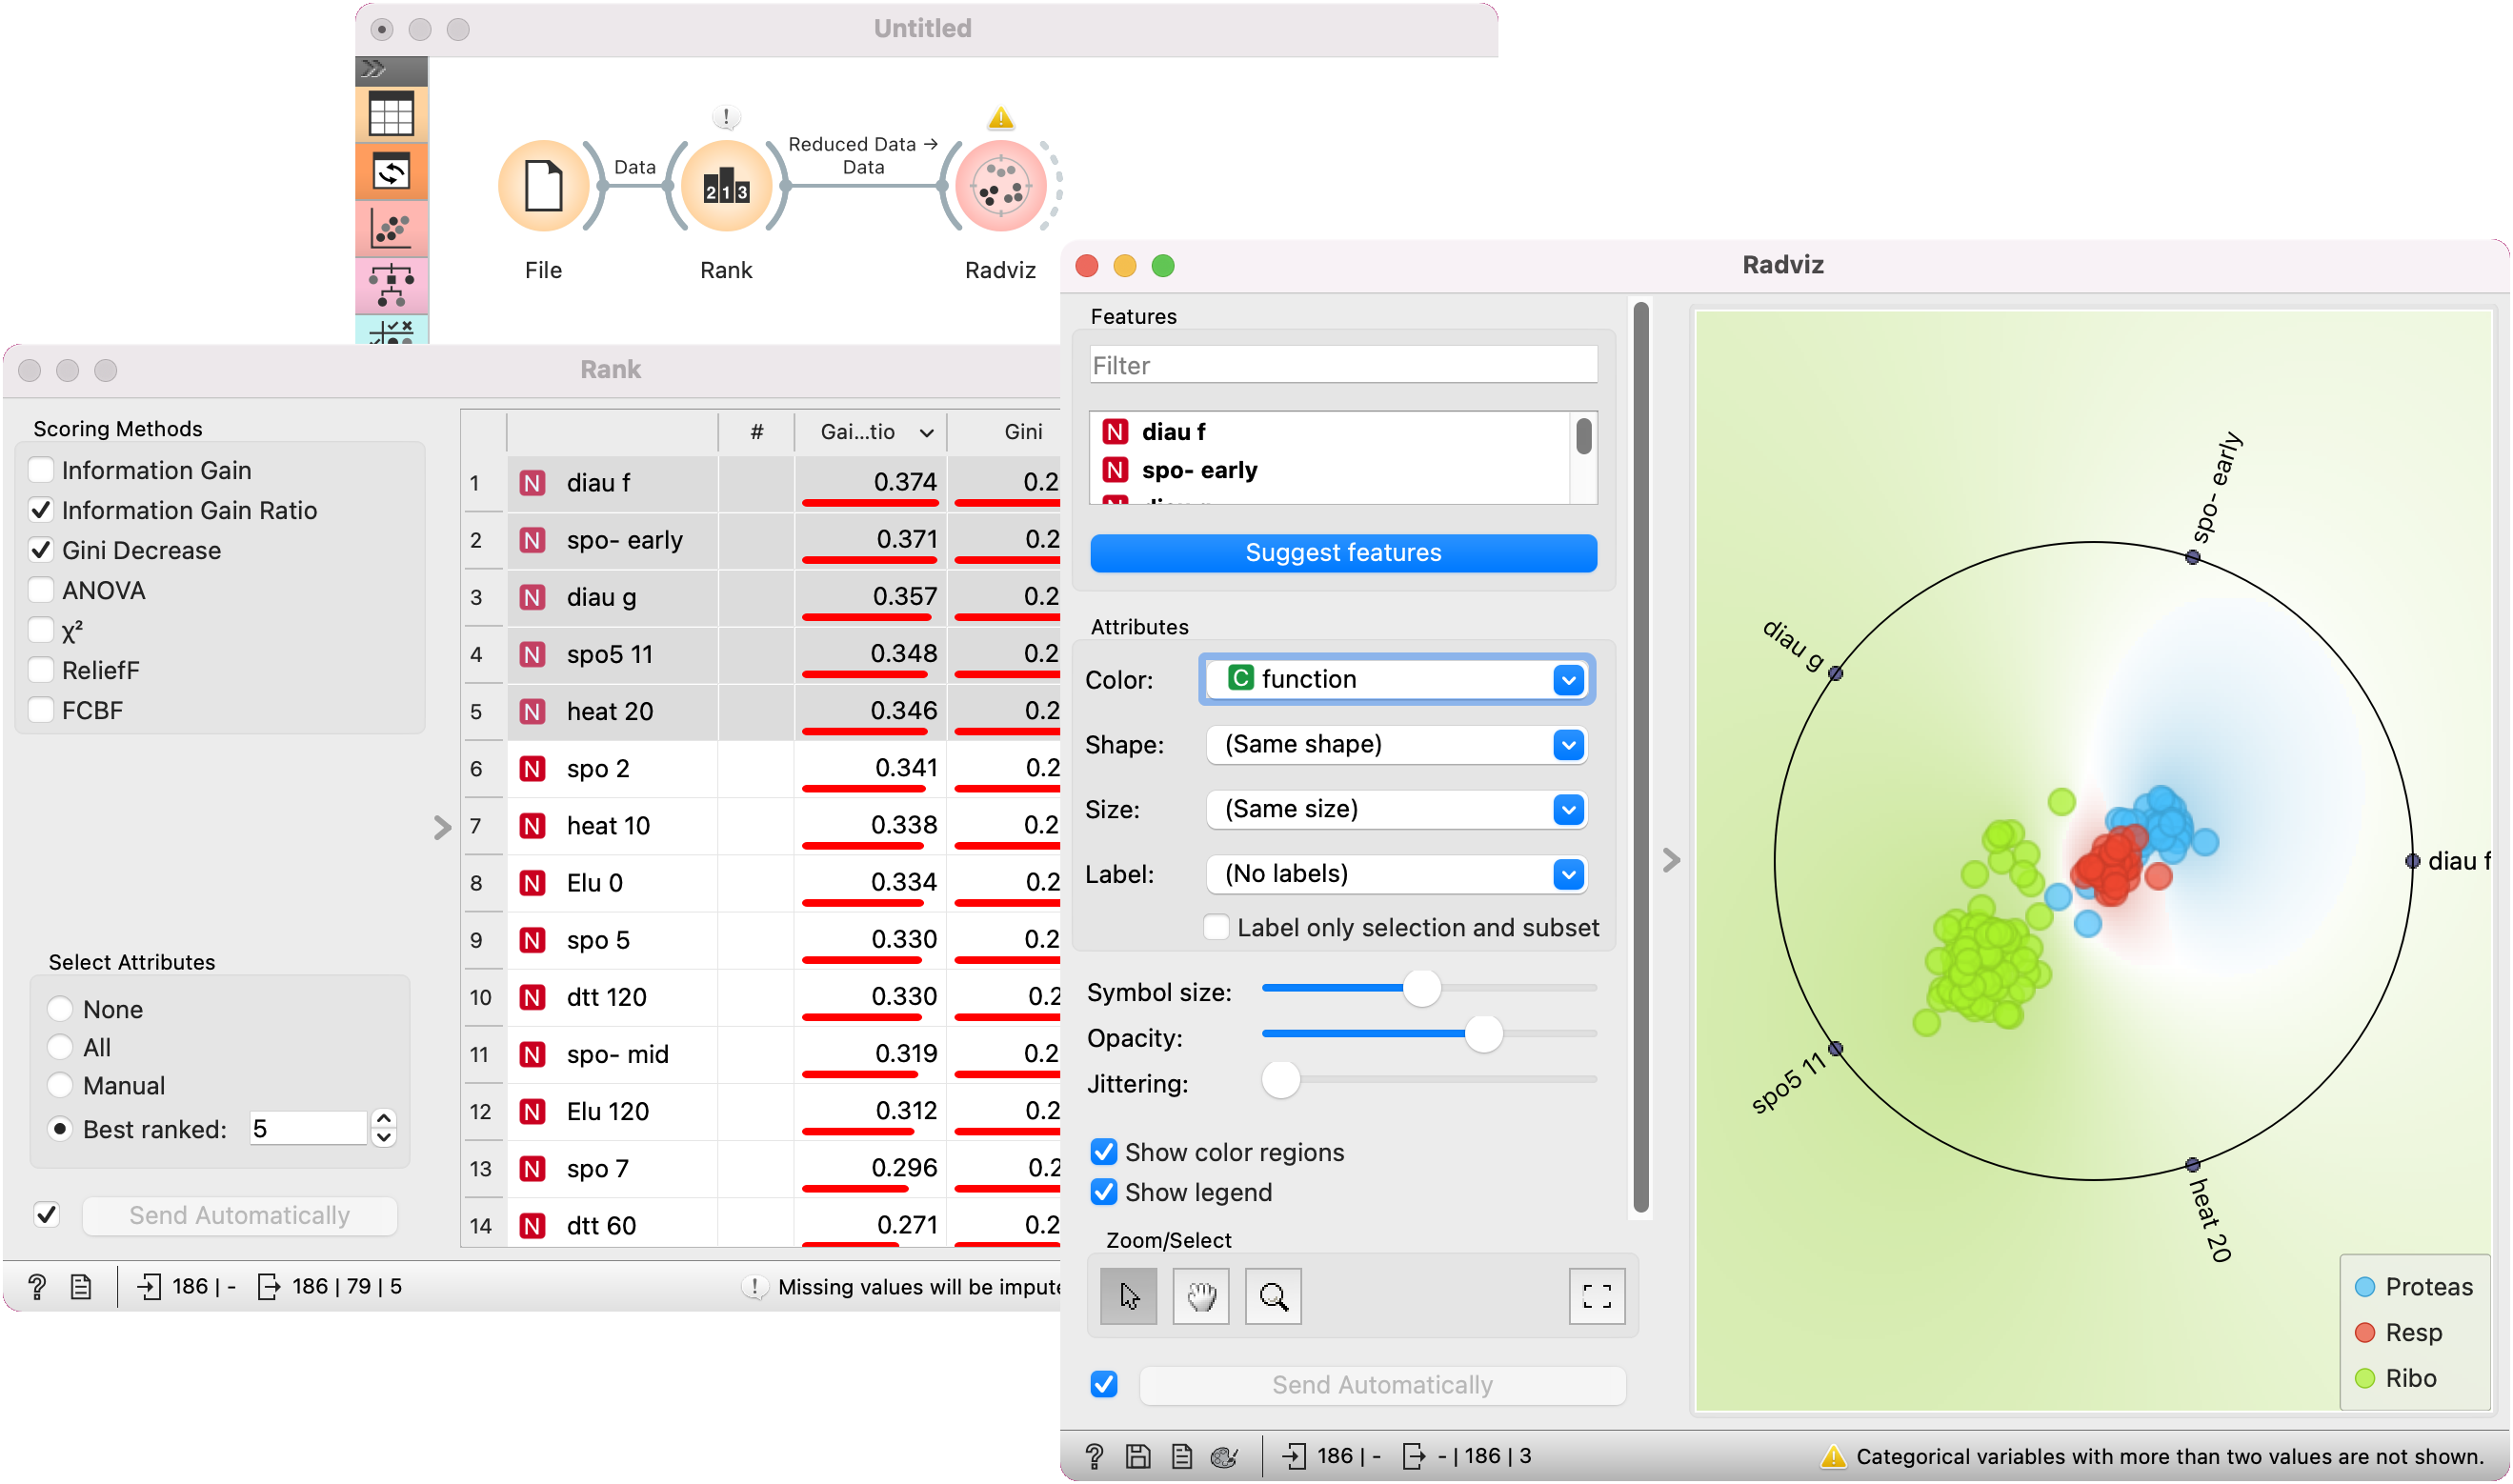
Task: Open help in Rank status bar
Action: pyautogui.click(x=37, y=1286)
